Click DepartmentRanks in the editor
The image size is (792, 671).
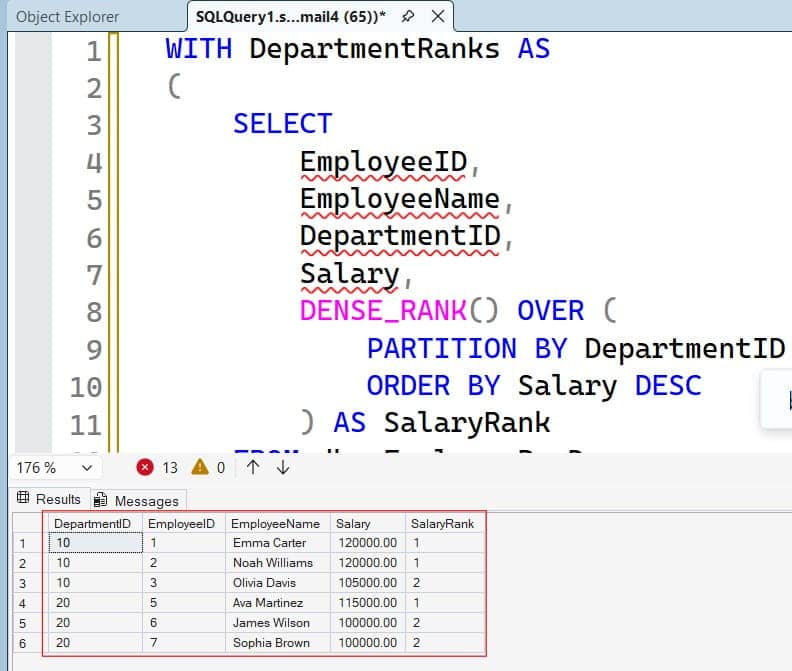tap(374, 49)
